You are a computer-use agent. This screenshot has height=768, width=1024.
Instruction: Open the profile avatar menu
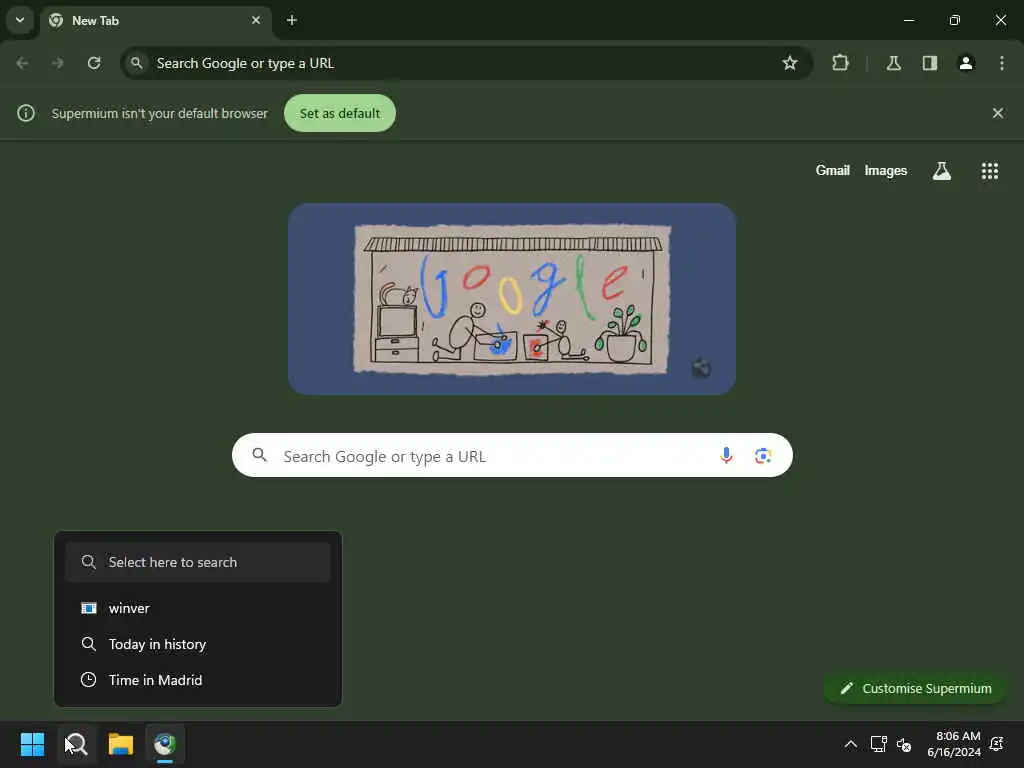click(966, 63)
